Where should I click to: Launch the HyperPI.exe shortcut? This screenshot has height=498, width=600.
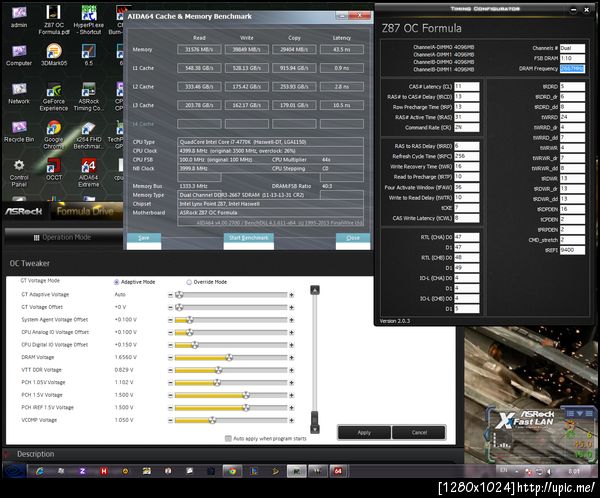tap(88, 20)
